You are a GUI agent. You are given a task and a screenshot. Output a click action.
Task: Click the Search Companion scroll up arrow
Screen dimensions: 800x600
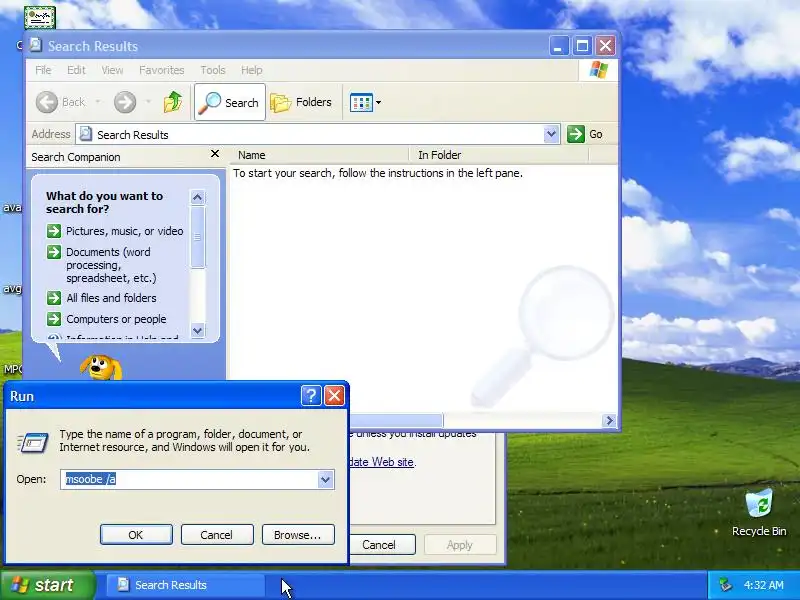[197, 197]
